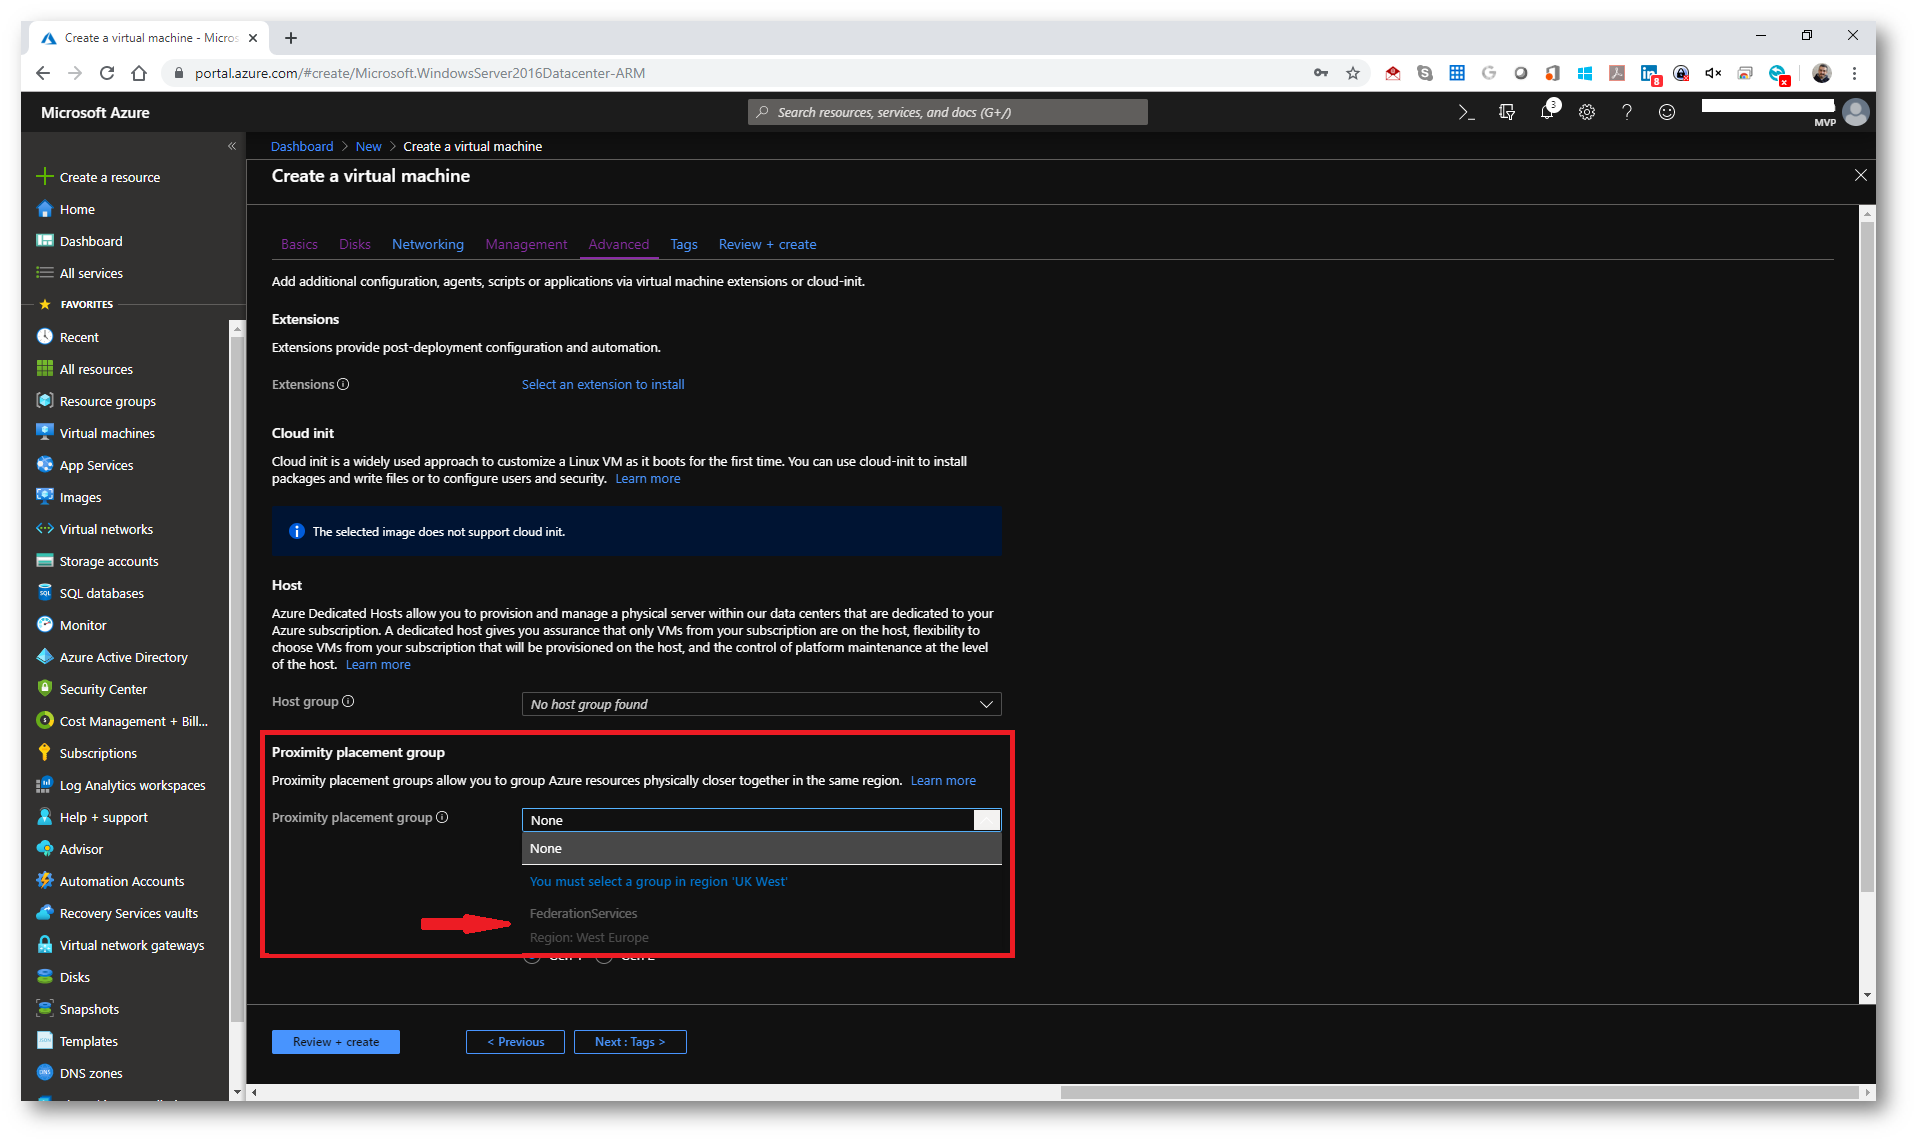Switch to the Disks tab
This screenshot has height=1143, width=1918.
[x=354, y=244]
